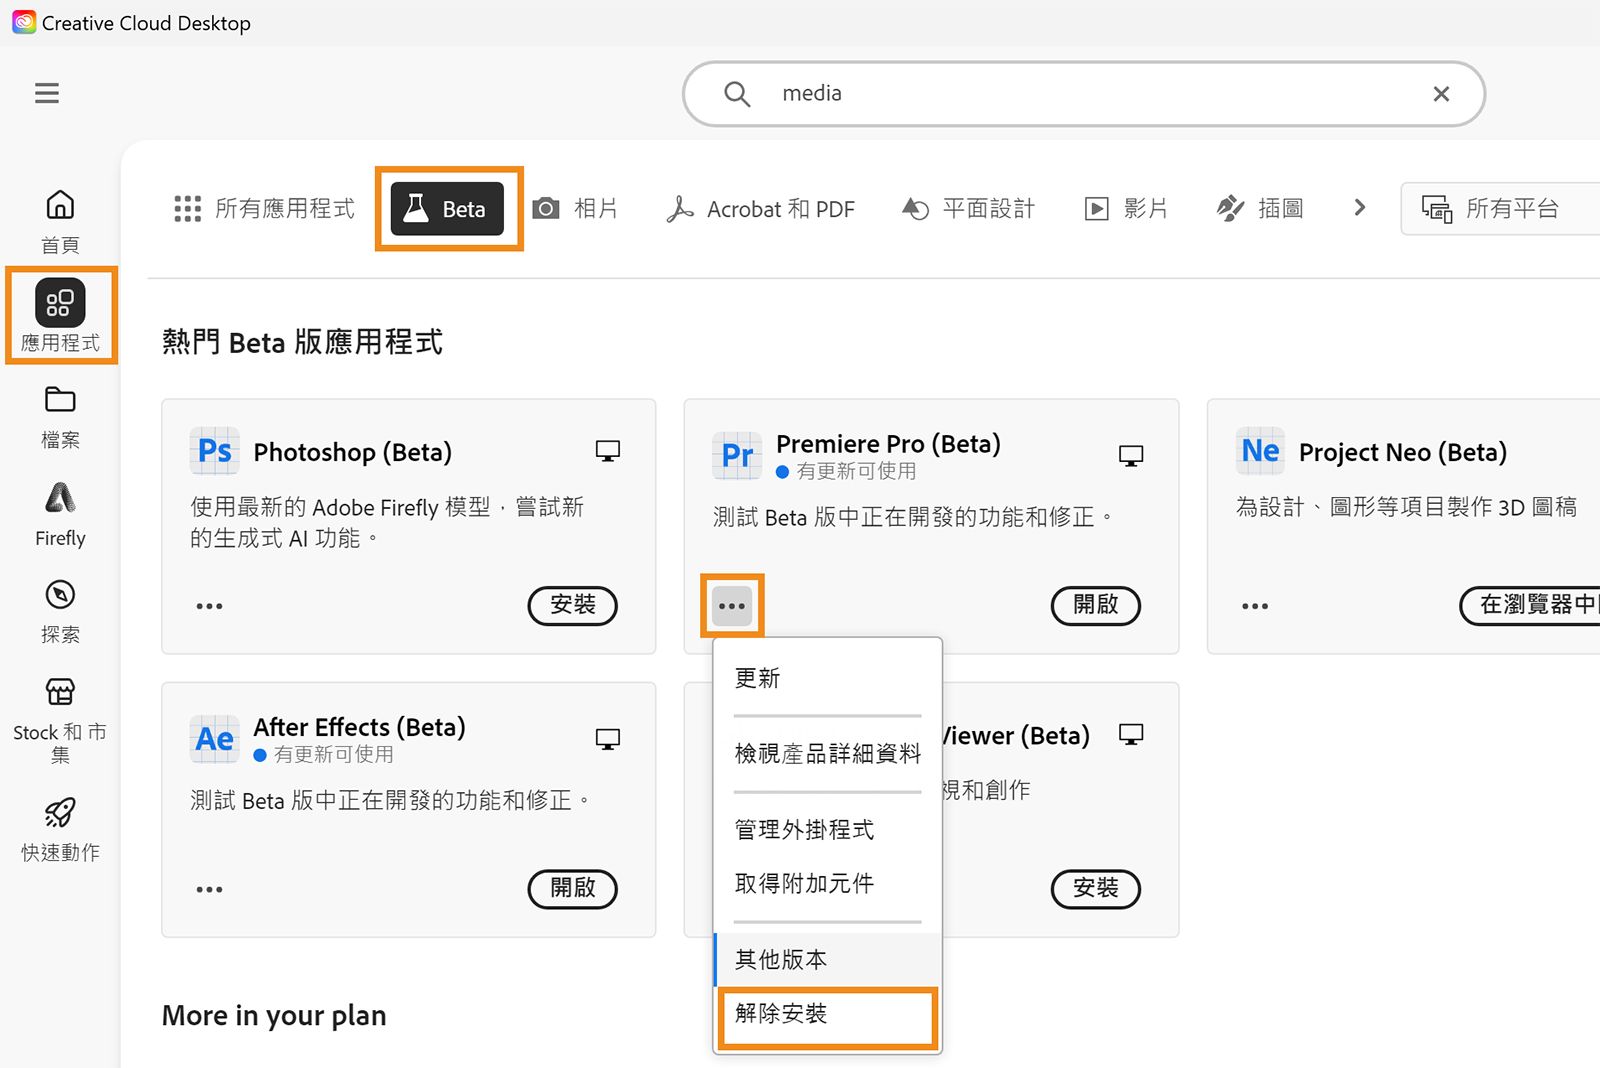Click the After Effects Ae icon
Viewport: 1600px width, 1068px height.
215,739
